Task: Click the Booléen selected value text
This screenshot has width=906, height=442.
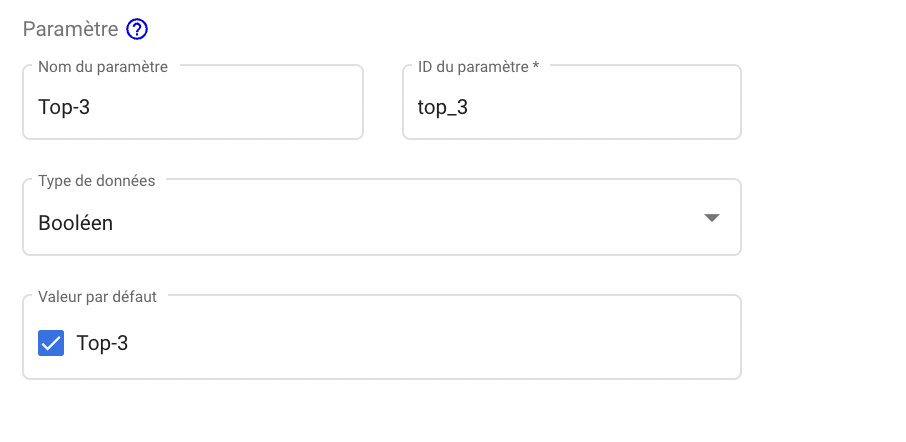Action: [76, 223]
